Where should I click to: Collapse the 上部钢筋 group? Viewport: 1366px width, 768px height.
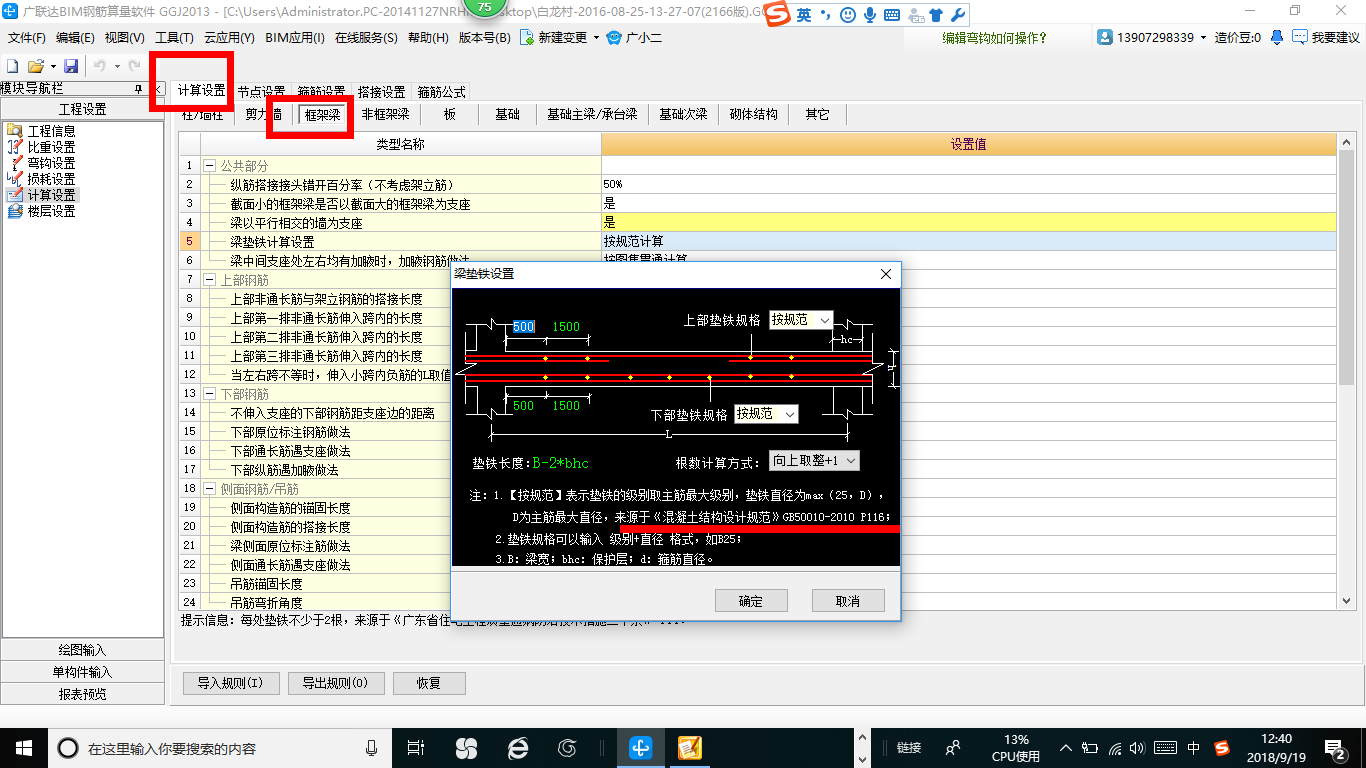coord(209,280)
